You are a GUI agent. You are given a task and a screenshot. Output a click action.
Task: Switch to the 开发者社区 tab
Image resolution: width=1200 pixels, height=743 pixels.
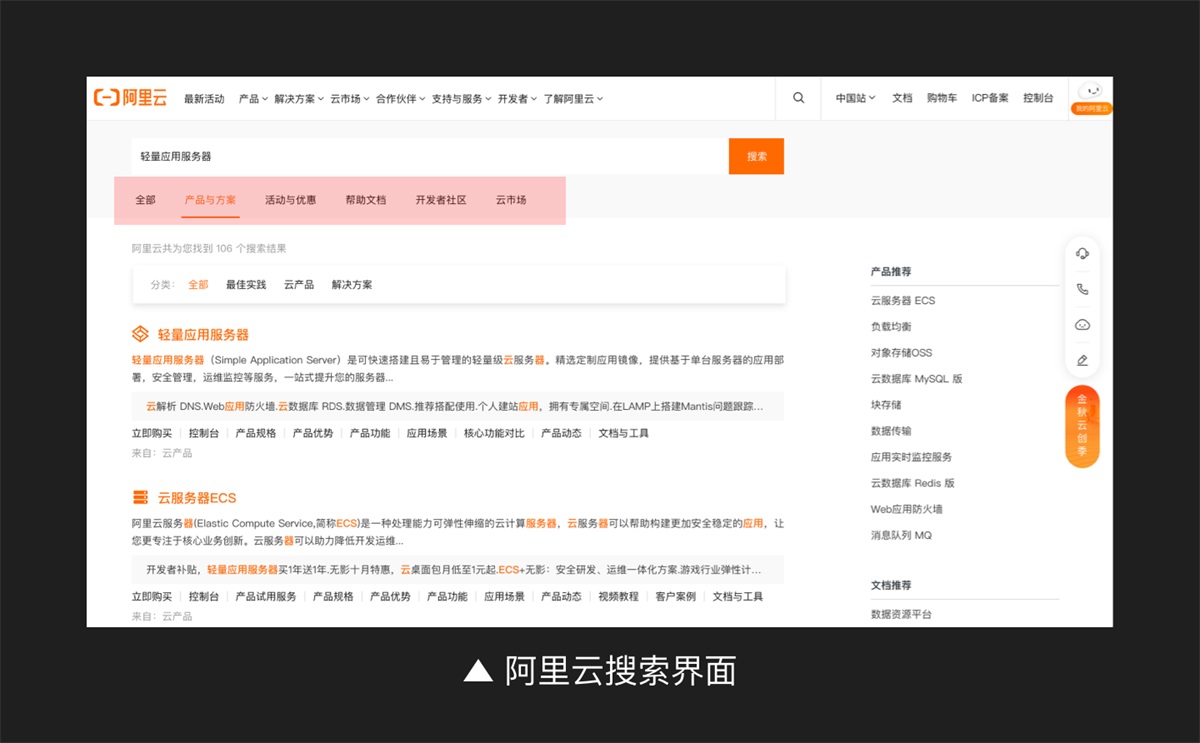coord(441,200)
